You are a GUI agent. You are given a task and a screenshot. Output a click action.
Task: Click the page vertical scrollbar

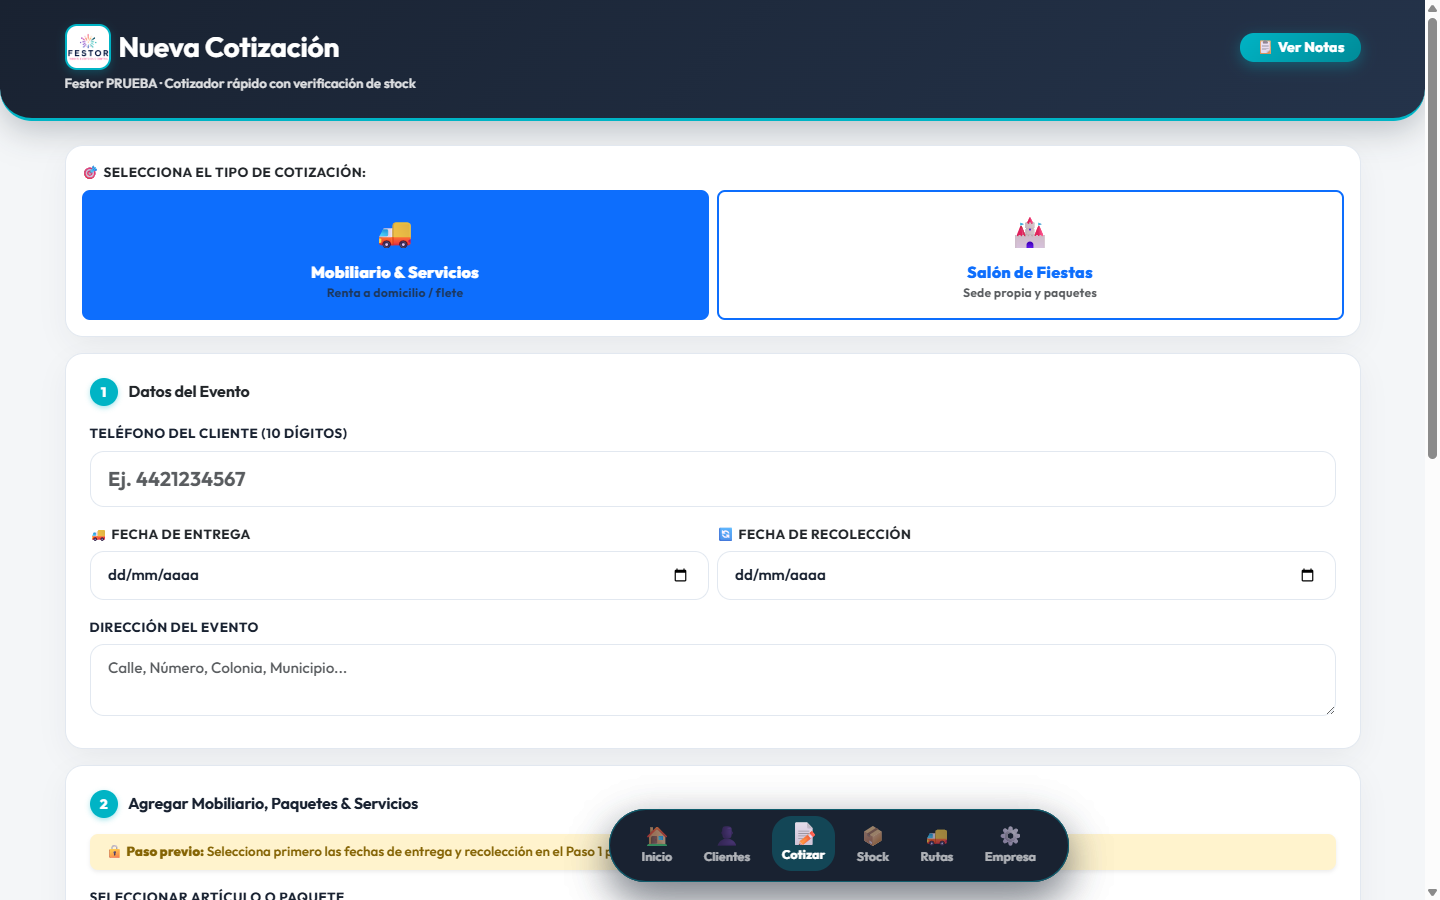pos(1432,240)
